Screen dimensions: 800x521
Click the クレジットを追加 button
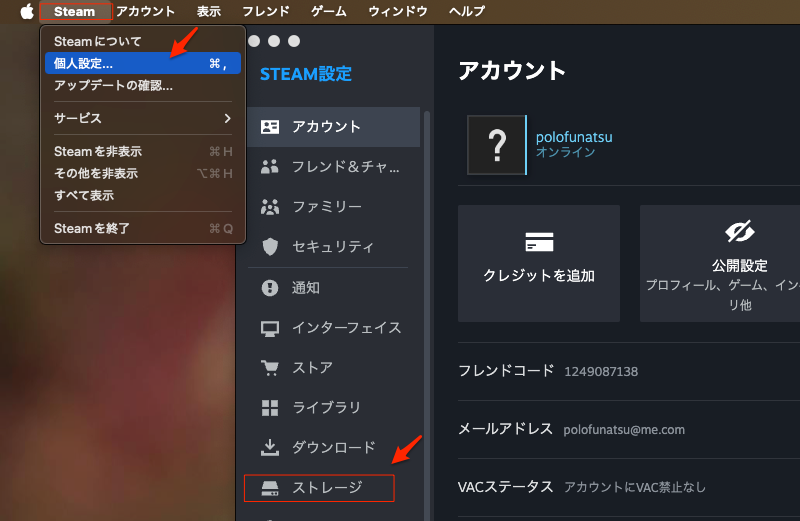pos(539,263)
